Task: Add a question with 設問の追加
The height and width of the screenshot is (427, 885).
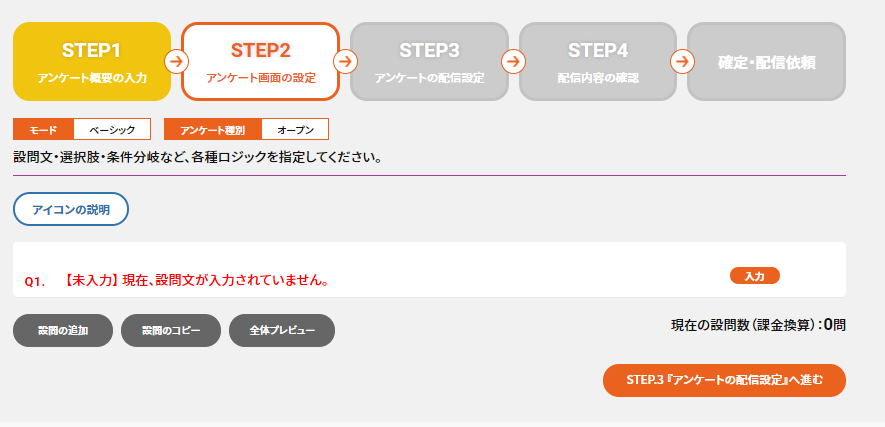Action: (63, 331)
